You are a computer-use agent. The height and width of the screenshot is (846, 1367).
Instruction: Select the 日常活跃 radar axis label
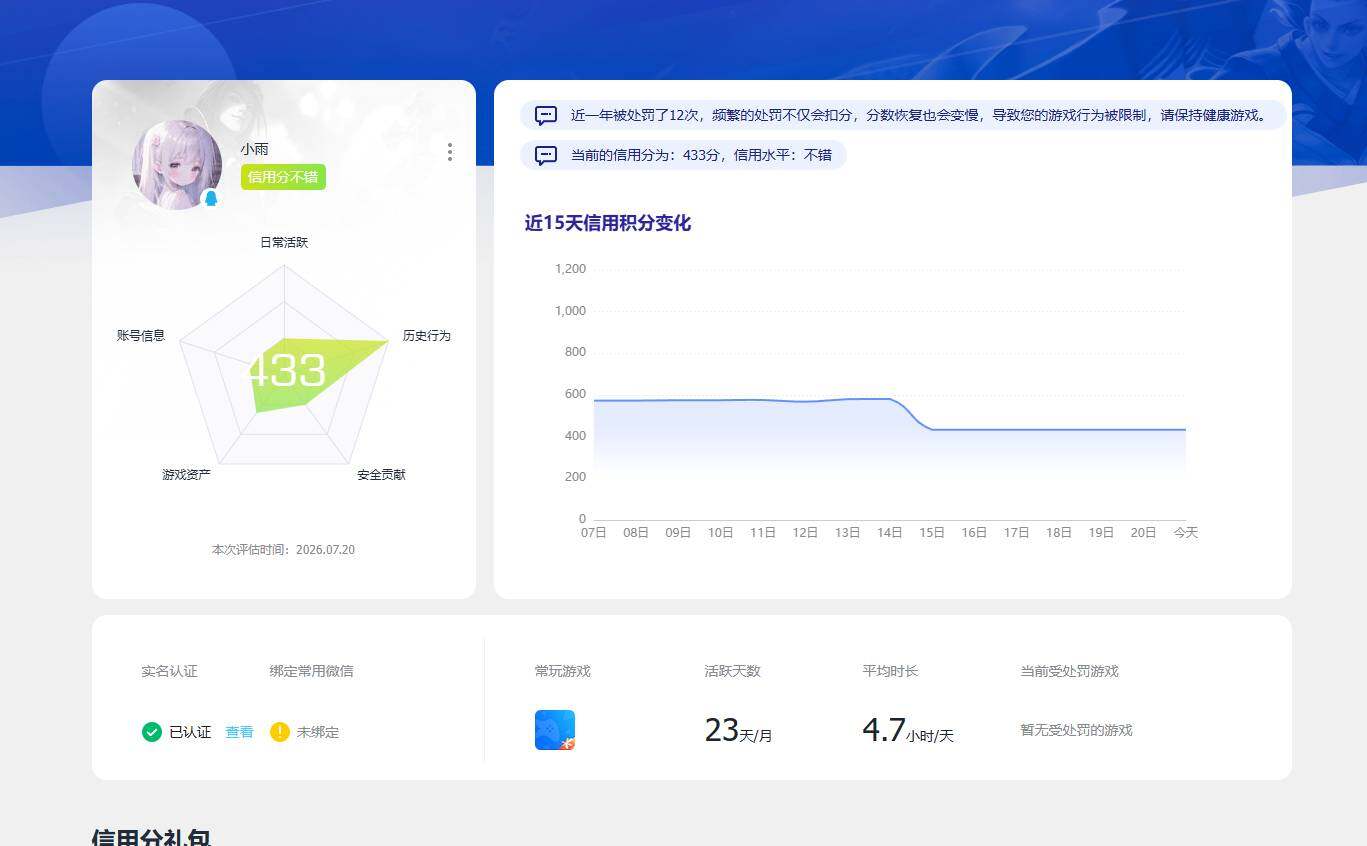click(x=284, y=243)
